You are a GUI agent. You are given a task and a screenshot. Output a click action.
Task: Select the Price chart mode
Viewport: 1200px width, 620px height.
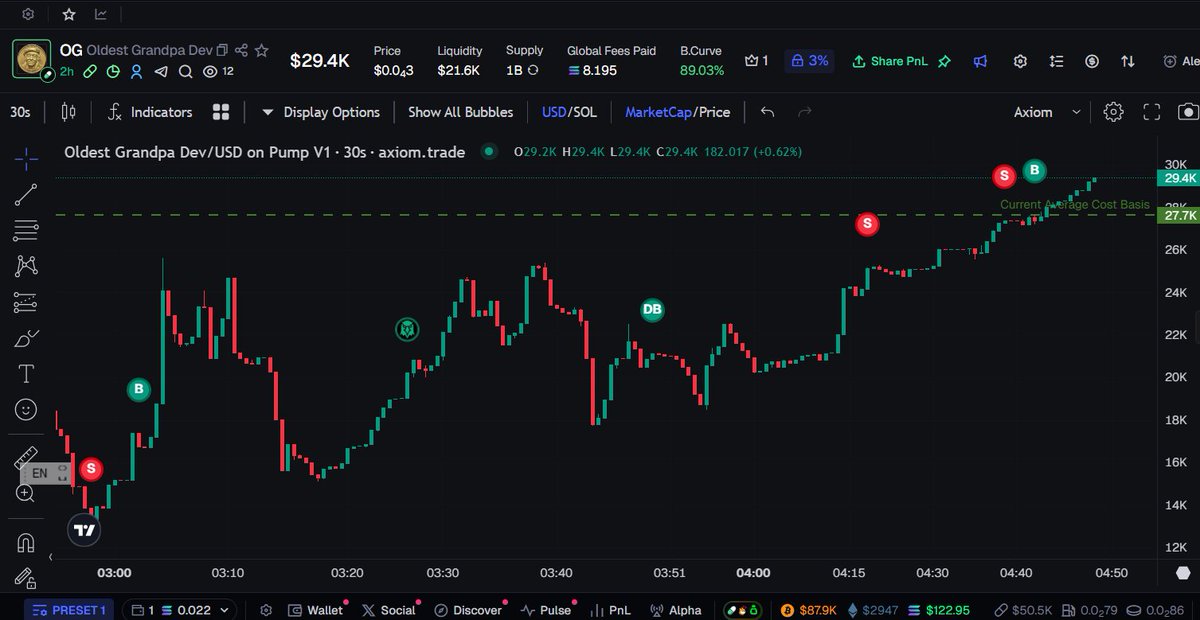[x=713, y=112]
